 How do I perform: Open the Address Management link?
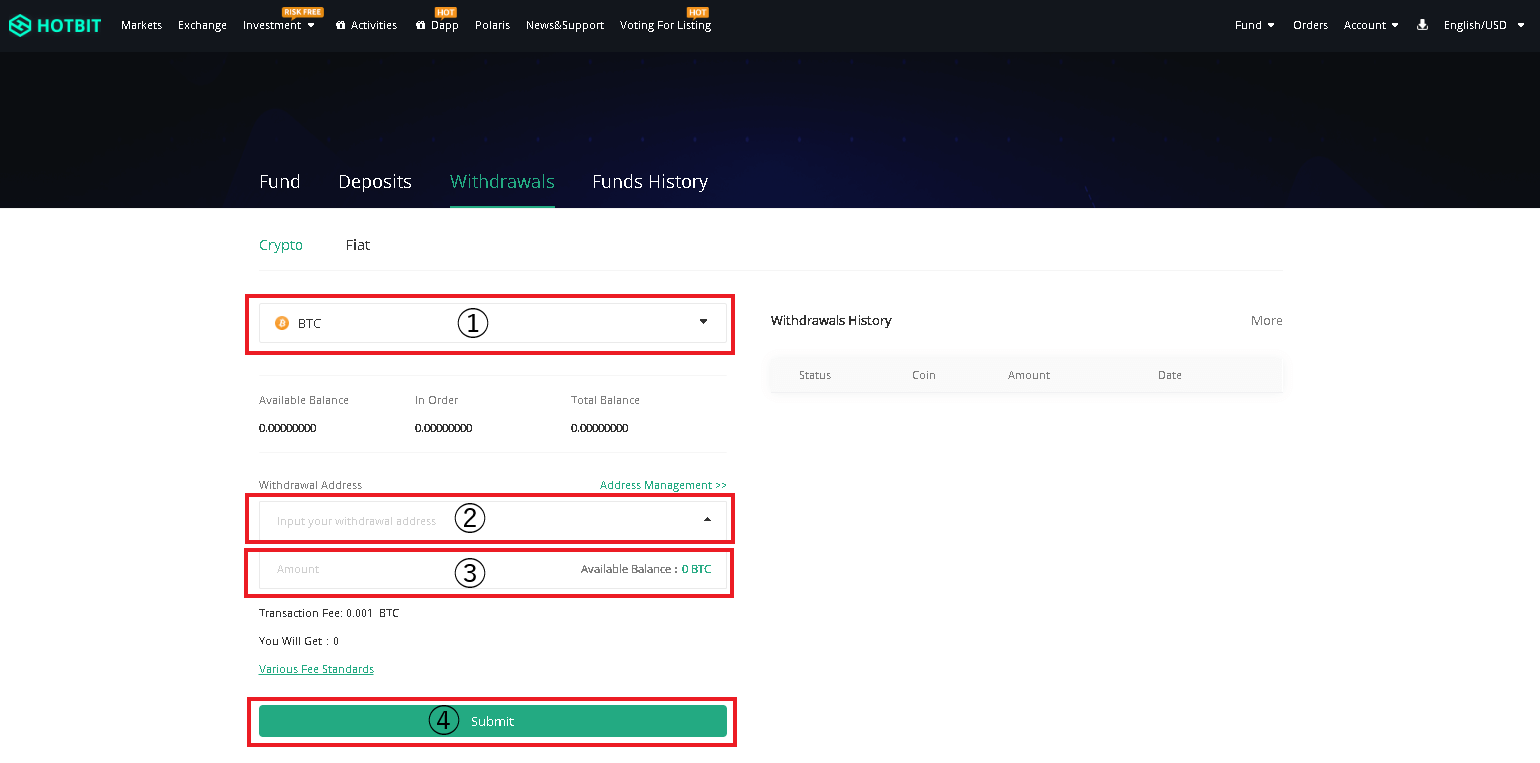tap(663, 485)
